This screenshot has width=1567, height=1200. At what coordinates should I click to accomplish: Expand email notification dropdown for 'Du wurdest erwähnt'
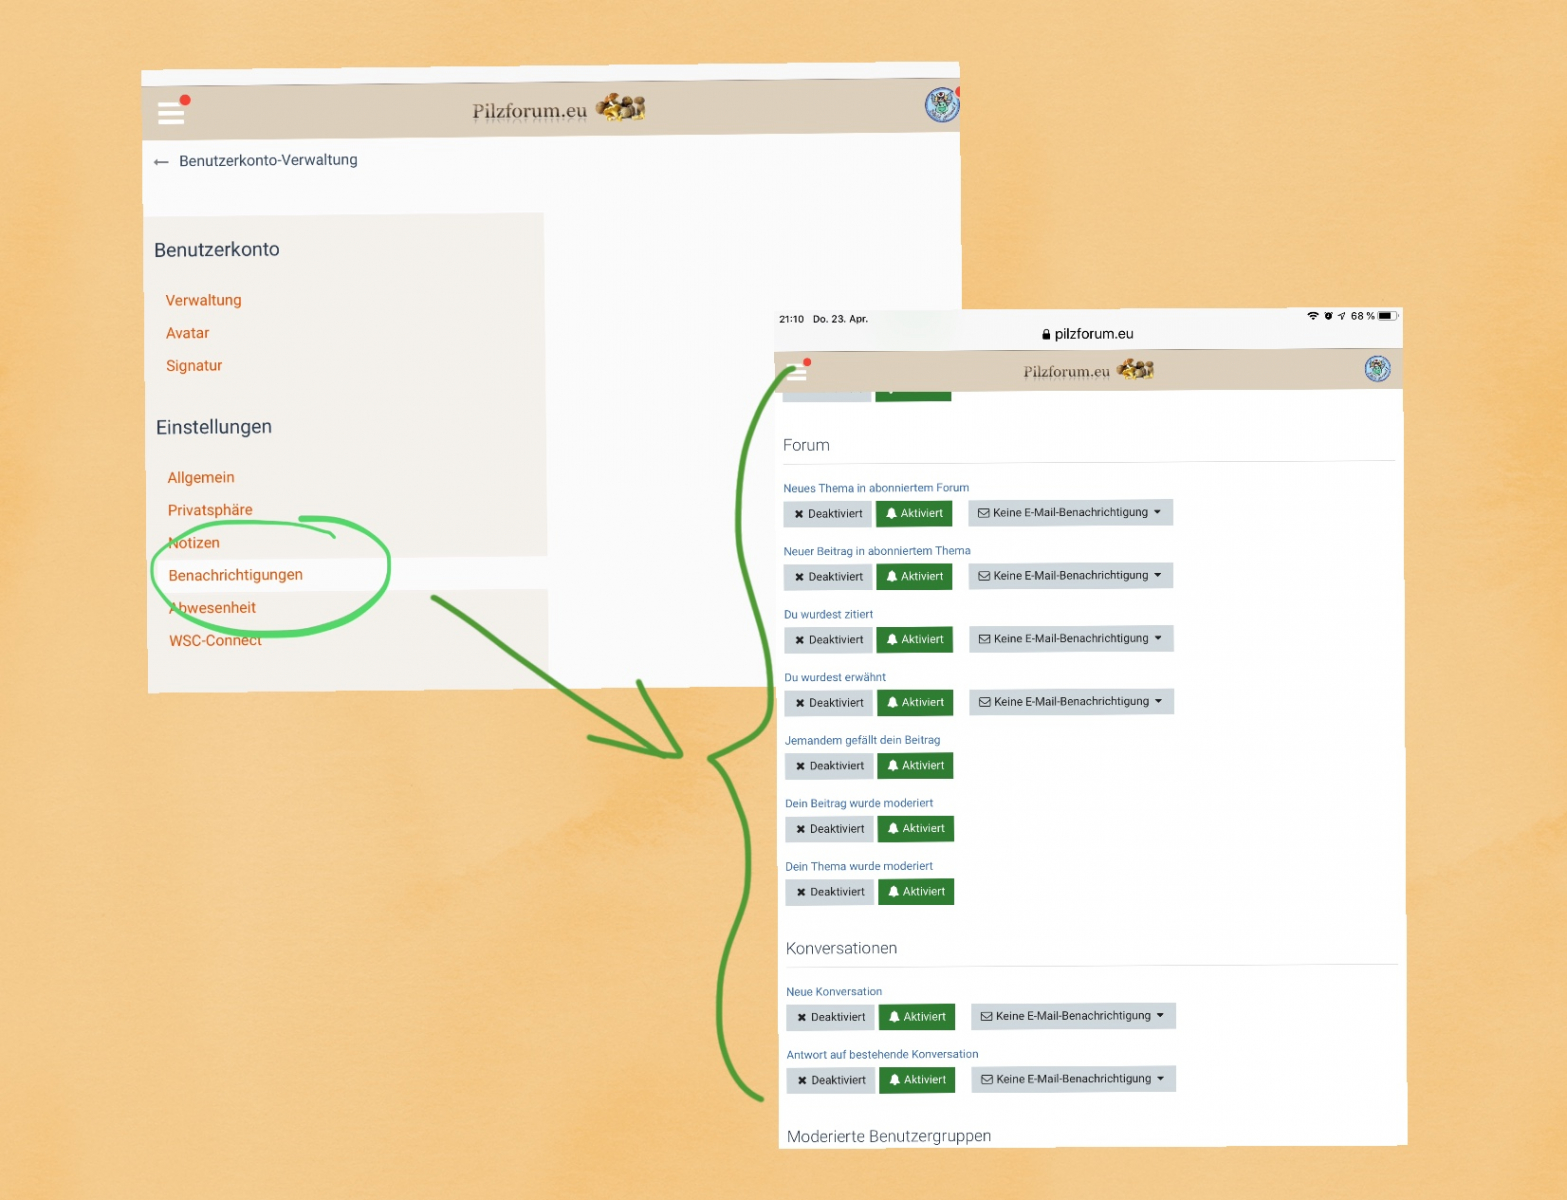1070,702
